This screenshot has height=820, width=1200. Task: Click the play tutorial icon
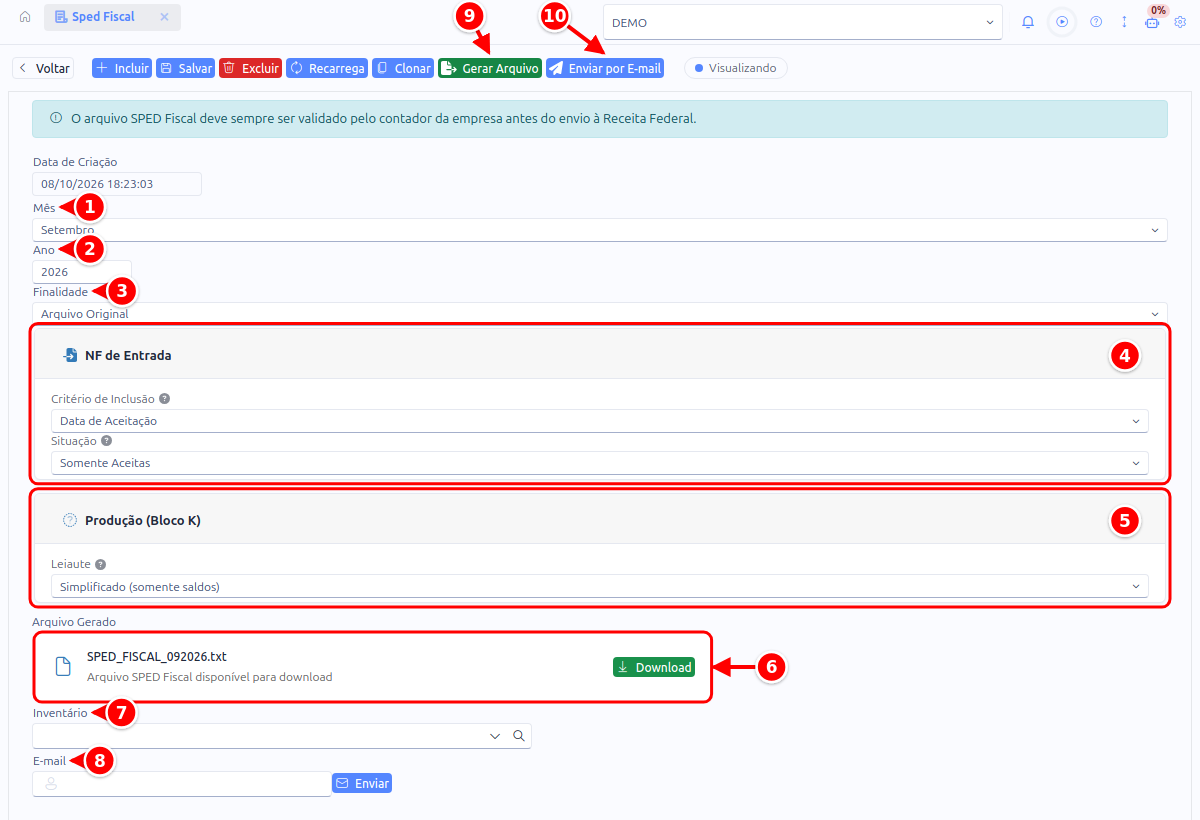point(1062,22)
